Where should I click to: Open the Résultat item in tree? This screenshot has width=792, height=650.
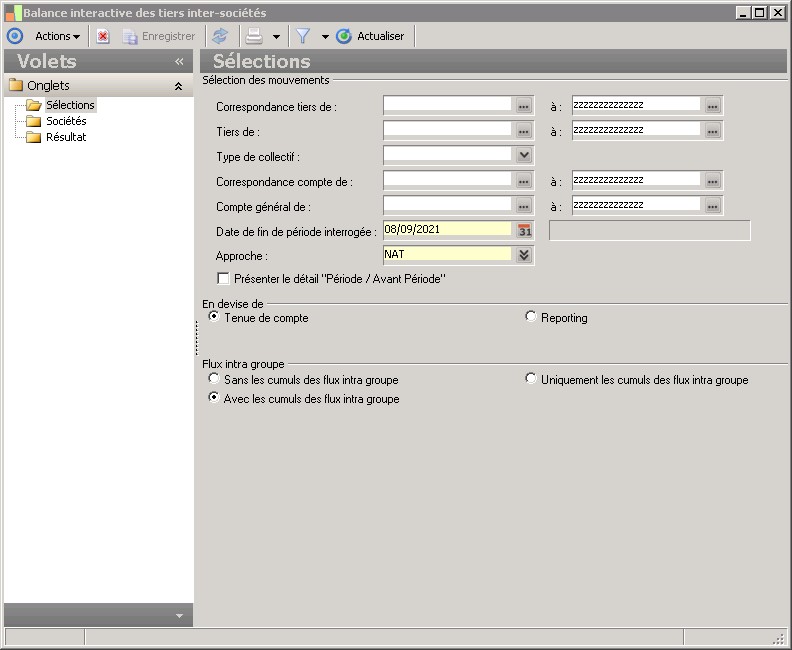66,137
